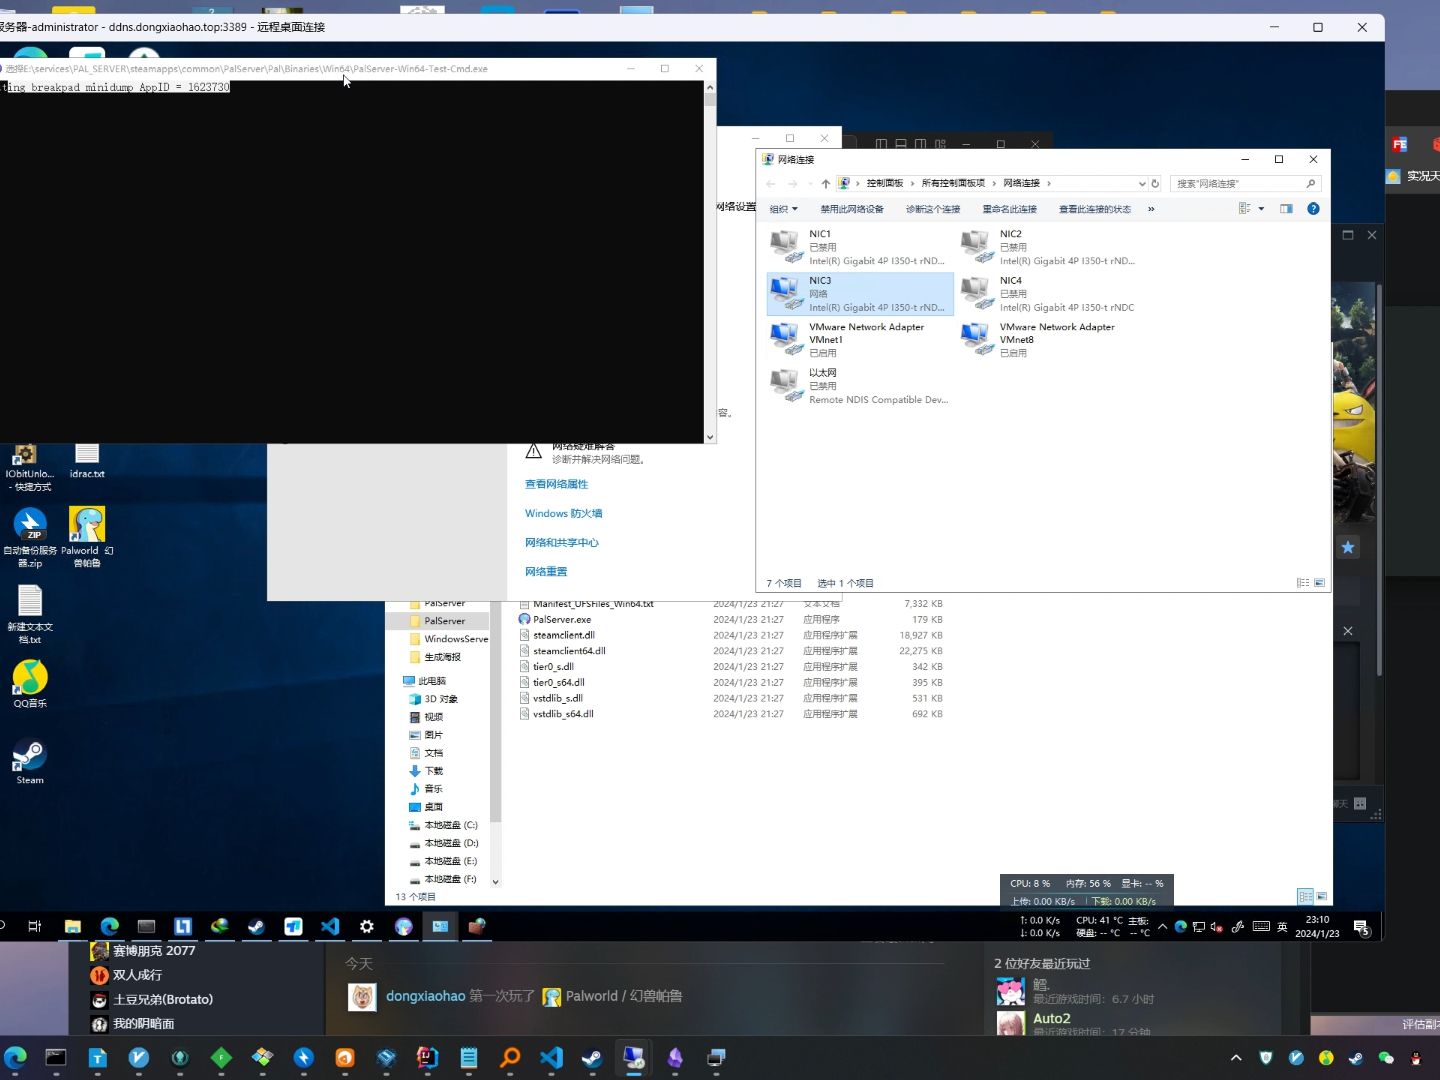The height and width of the screenshot is (1080, 1440).
Task: Open remote Action Center notifications
Action: click(1361, 927)
